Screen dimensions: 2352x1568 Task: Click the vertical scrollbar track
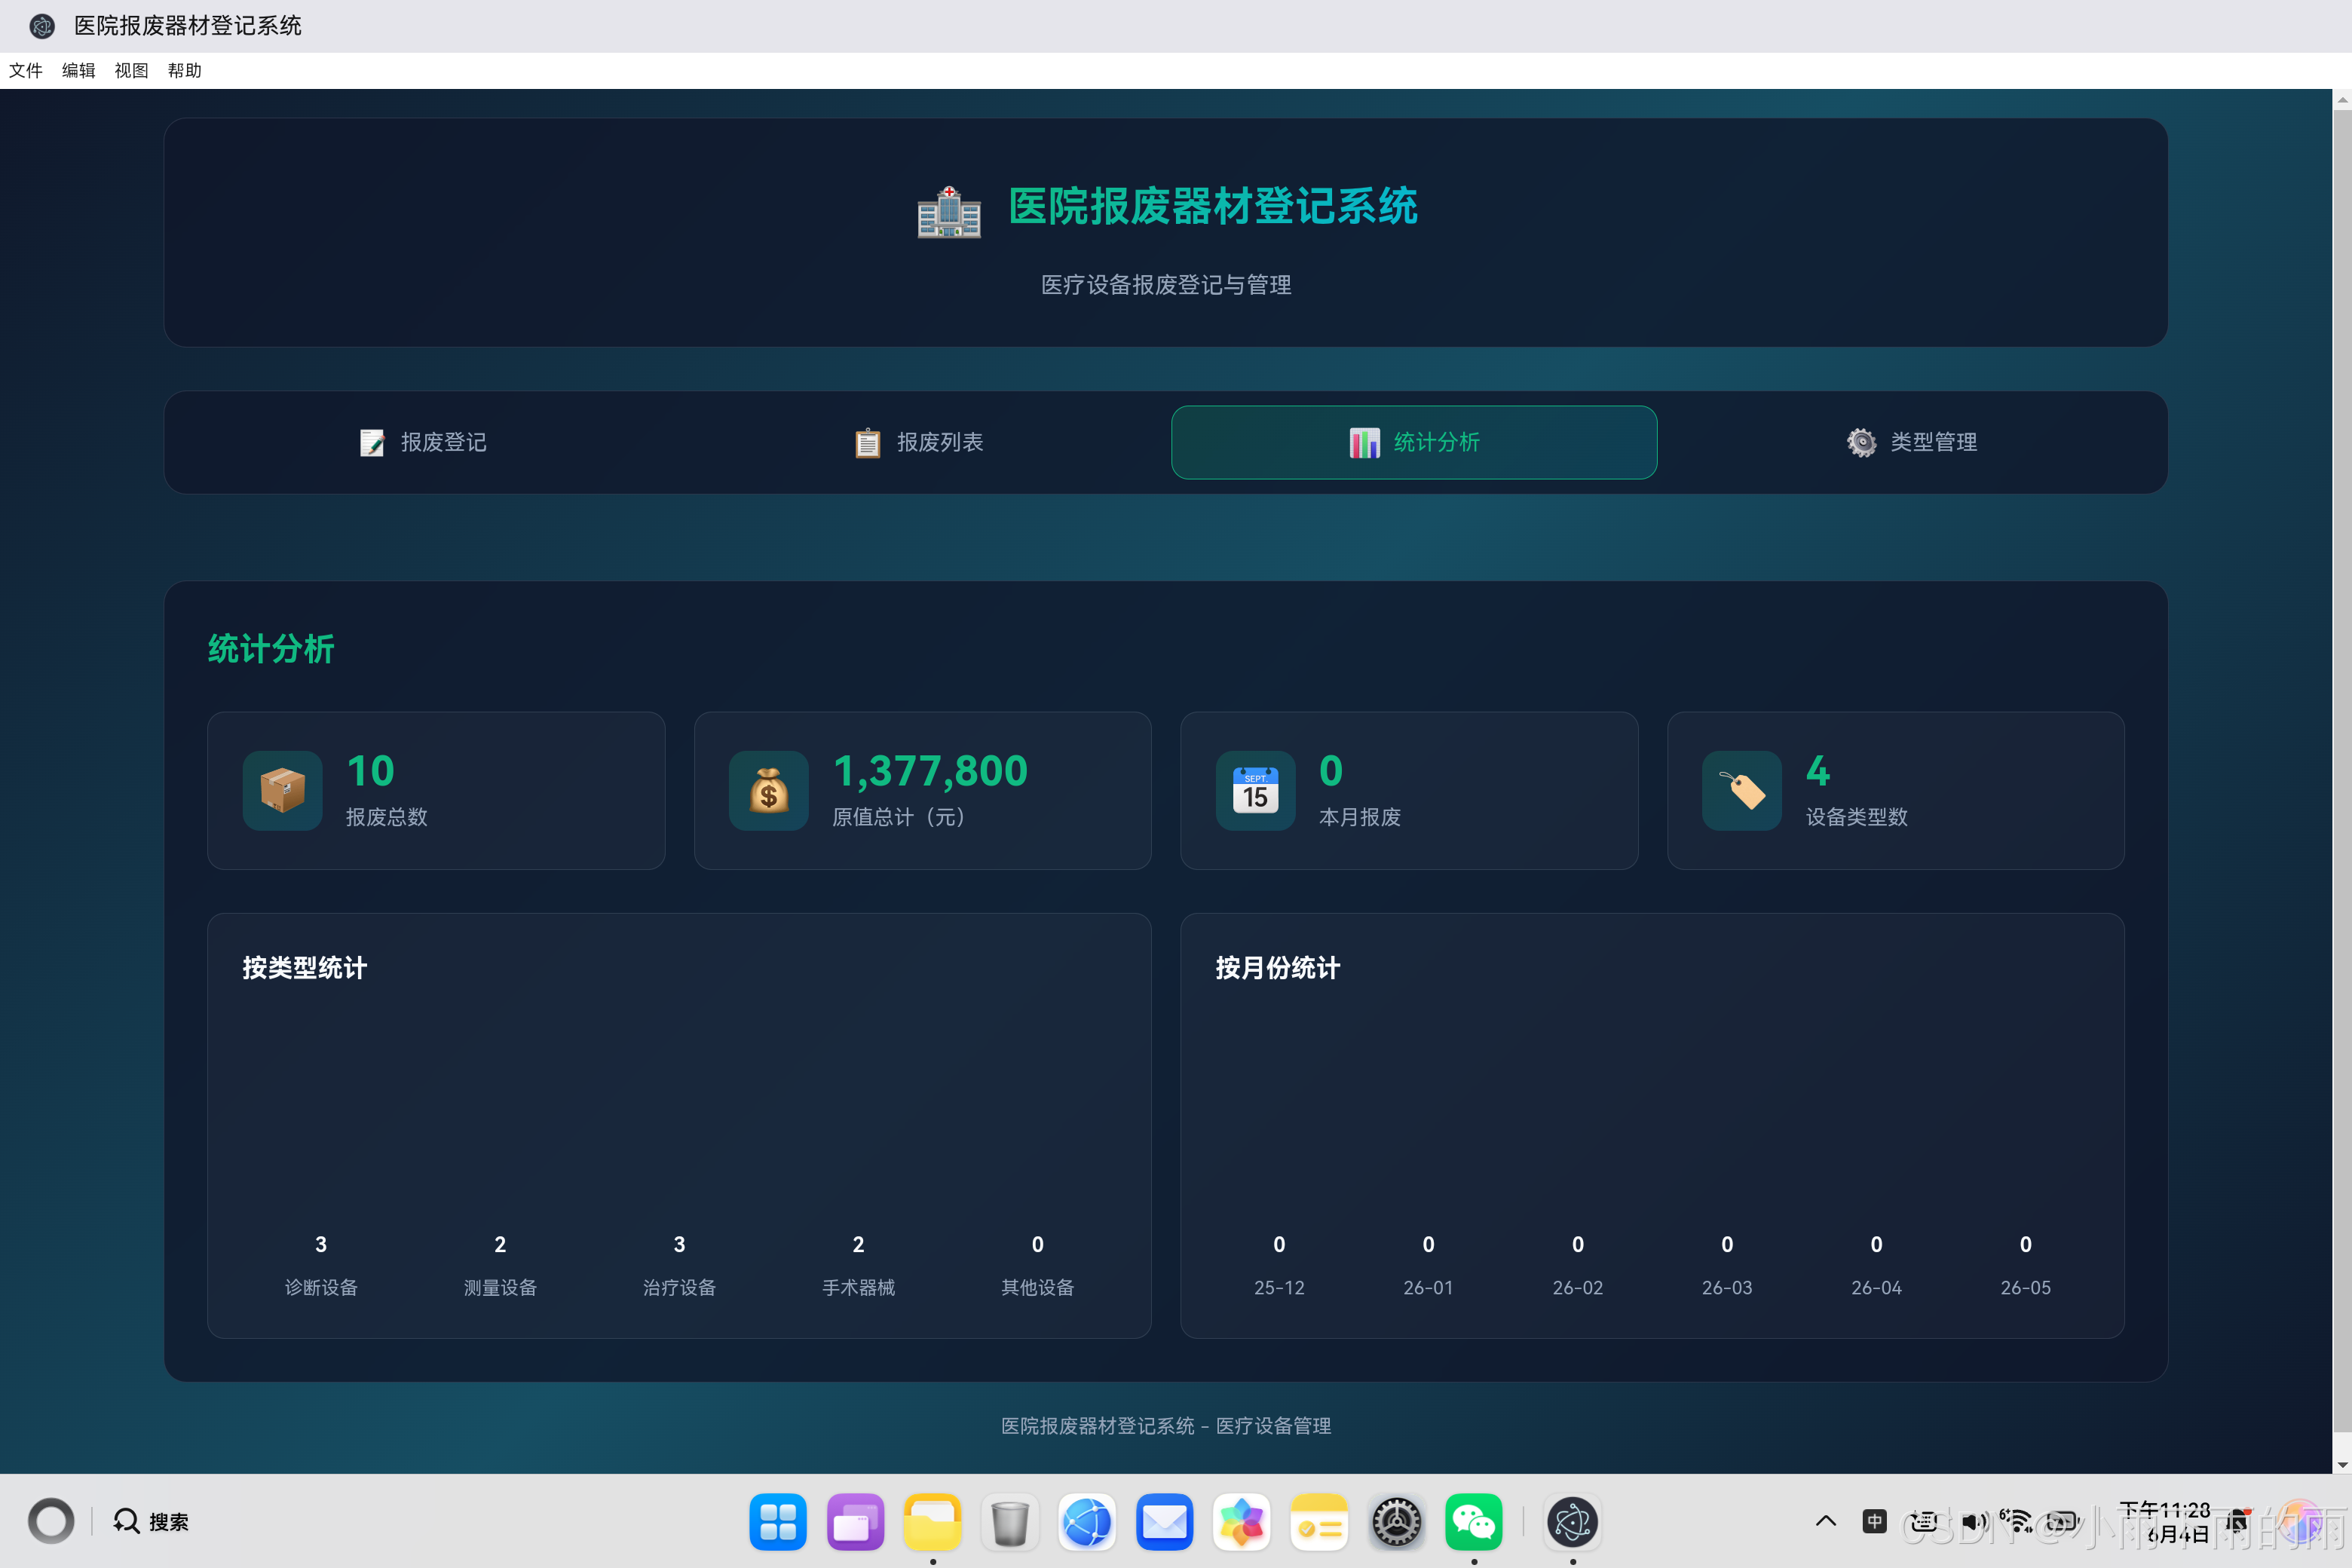[x=2342, y=780]
